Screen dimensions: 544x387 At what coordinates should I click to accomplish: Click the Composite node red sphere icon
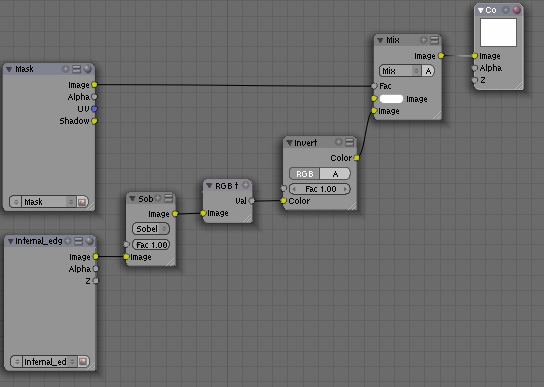coord(517,10)
